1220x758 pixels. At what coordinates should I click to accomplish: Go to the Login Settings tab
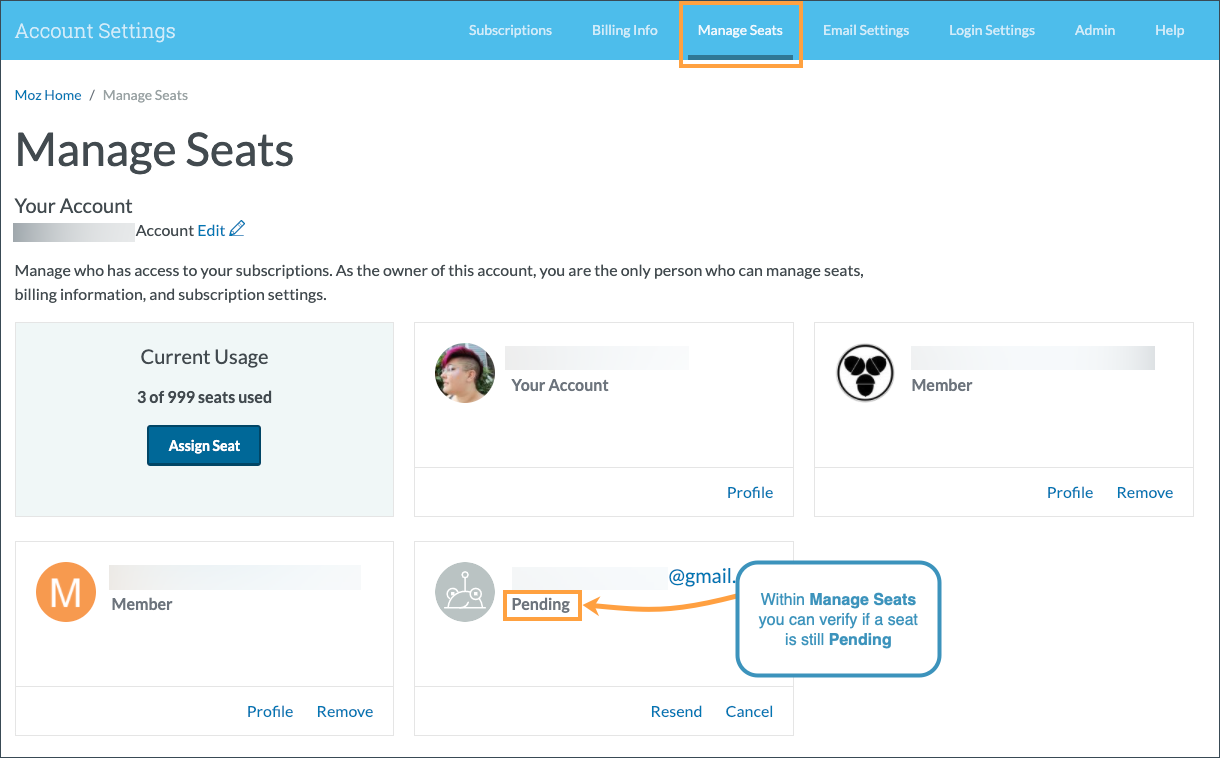(x=991, y=30)
